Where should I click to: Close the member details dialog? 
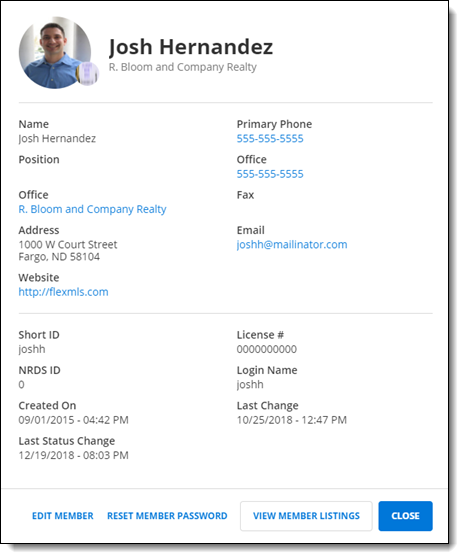[406, 516]
